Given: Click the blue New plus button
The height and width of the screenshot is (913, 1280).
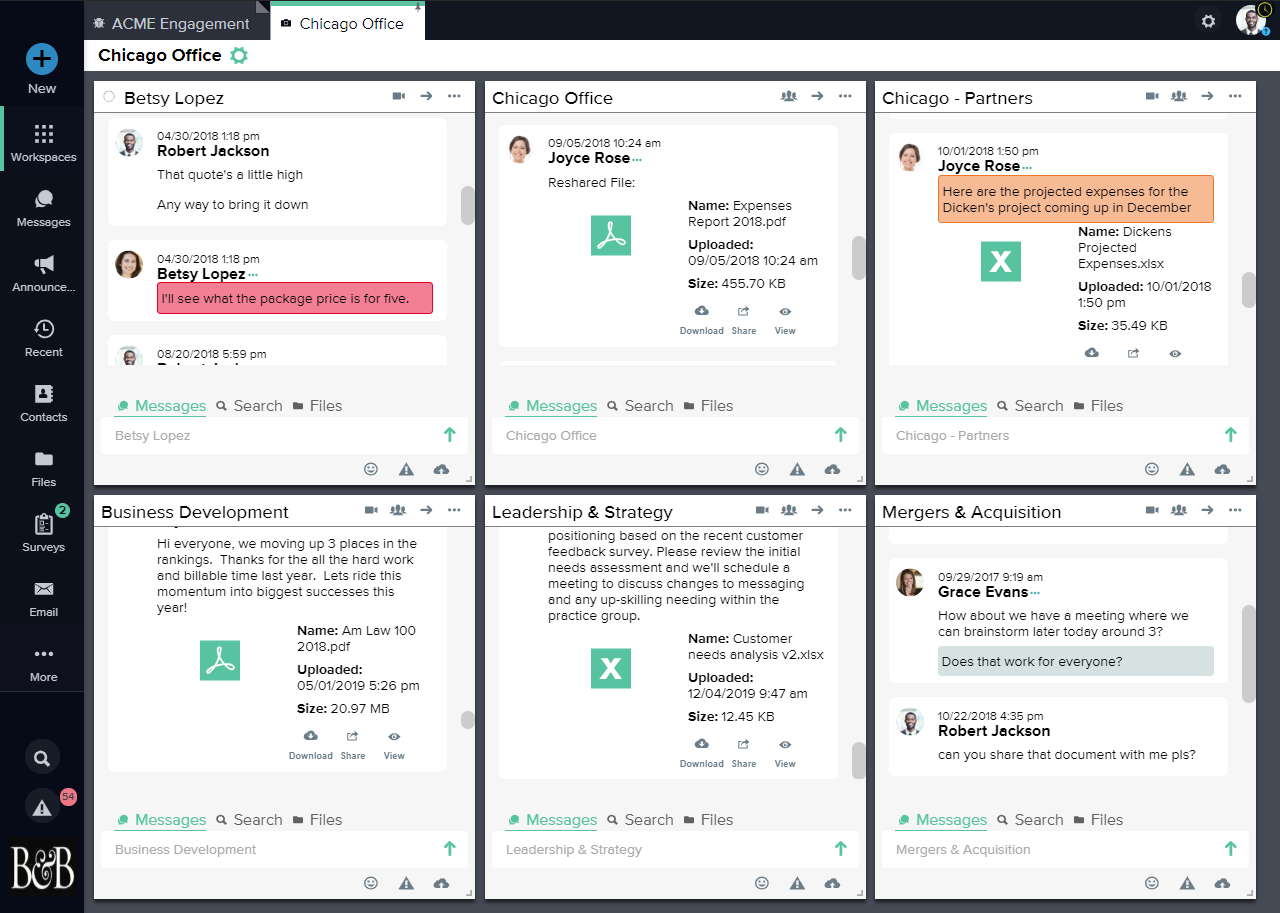Looking at the screenshot, I should coord(42,59).
